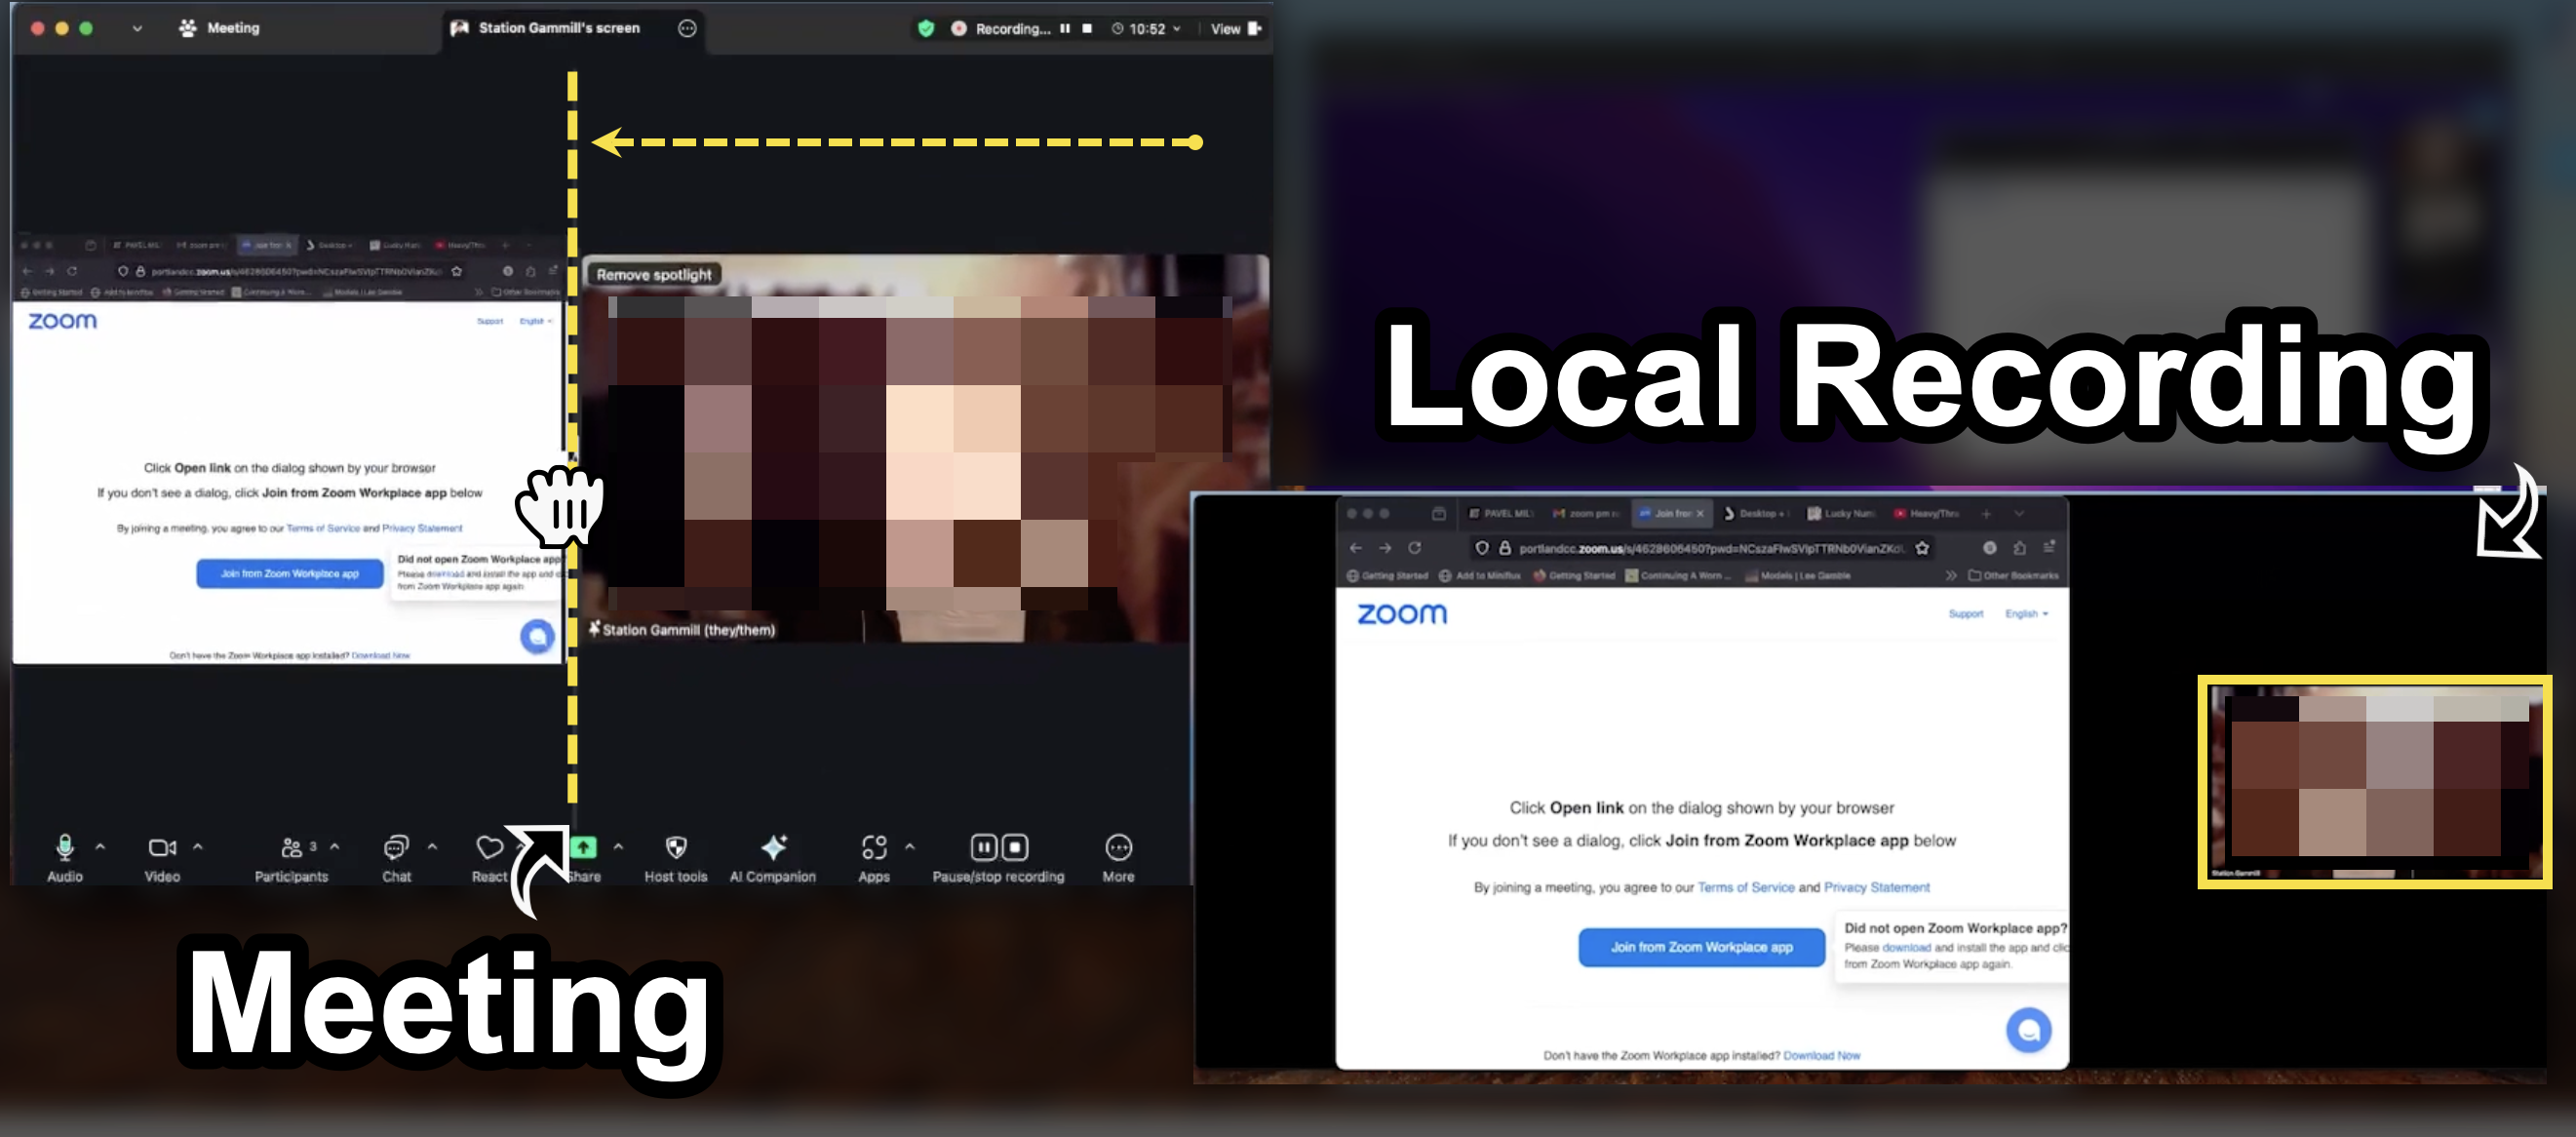Screen dimensions: 2576x1137
Task: Expand the meeting timer dropdown
Action: pos(1177,29)
